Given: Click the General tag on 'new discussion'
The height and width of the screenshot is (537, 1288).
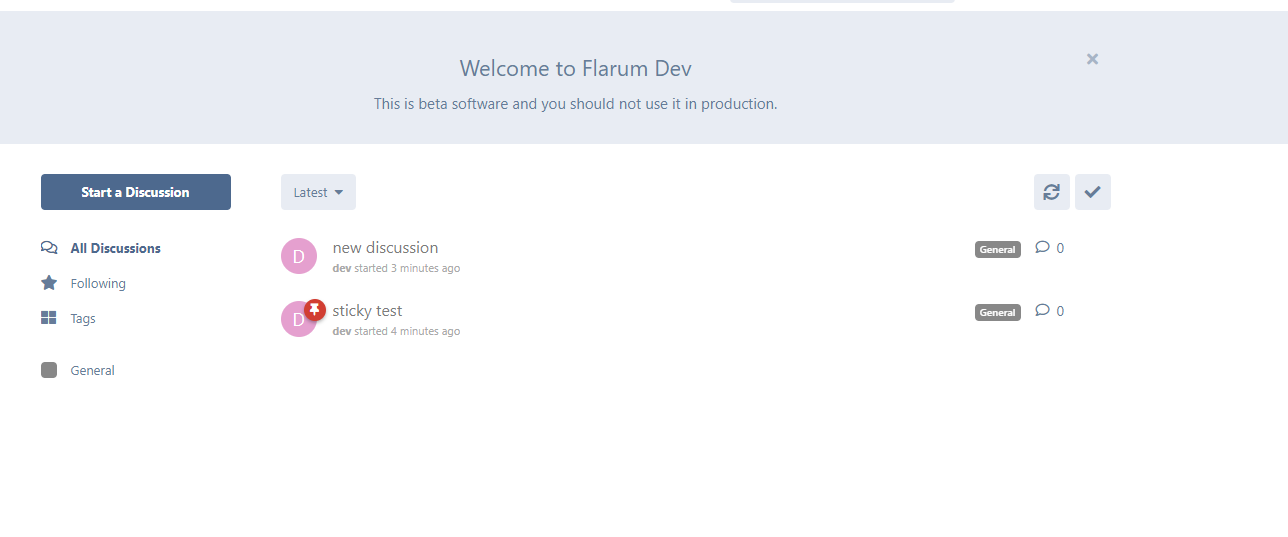Looking at the screenshot, I should pyautogui.click(x=997, y=250).
